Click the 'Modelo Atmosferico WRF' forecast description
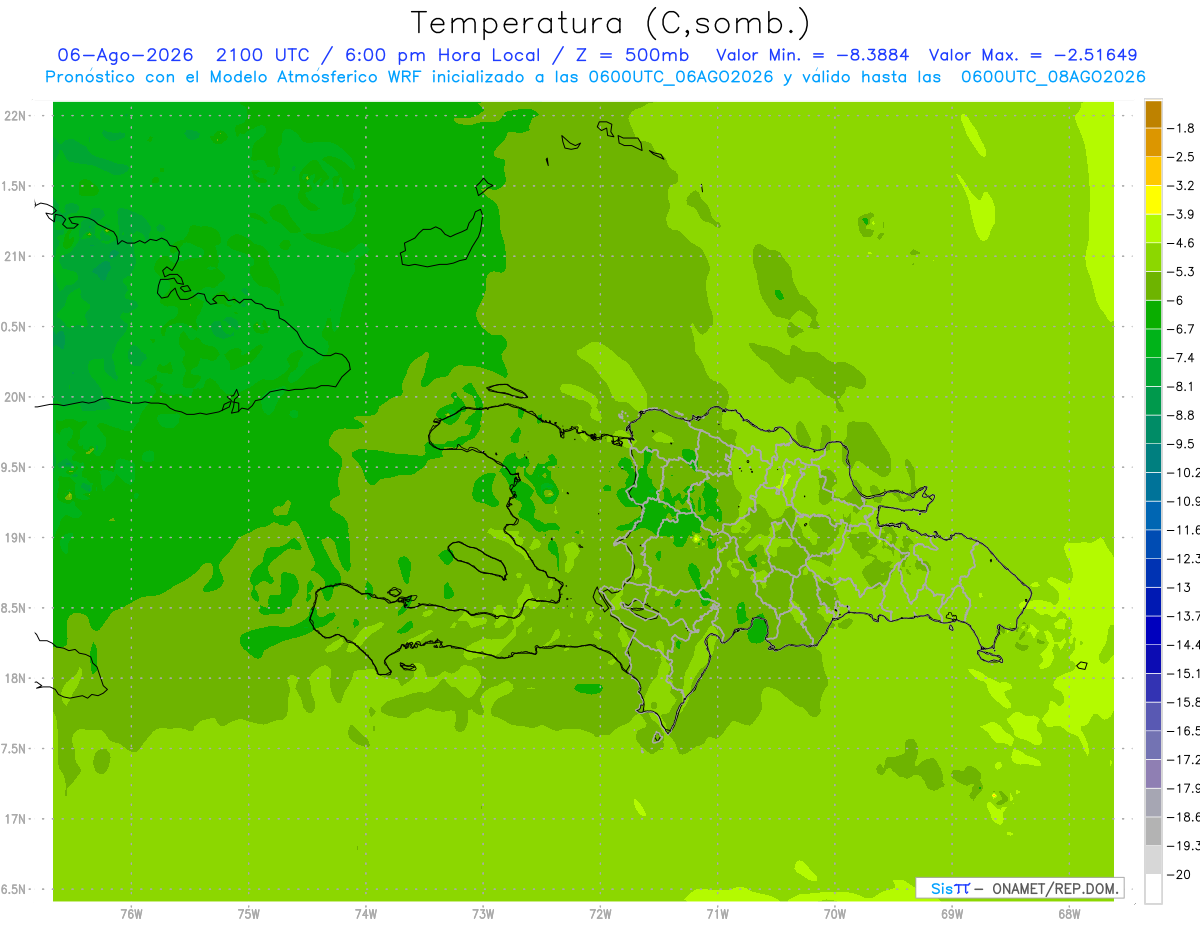Viewport: 1200px width, 927px height. coord(305,77)
